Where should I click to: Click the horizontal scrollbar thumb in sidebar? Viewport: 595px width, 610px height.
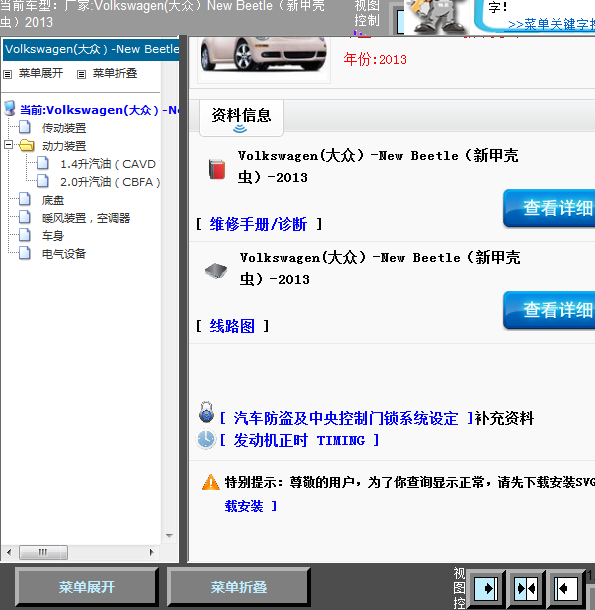pyautogui.click(x=43, y=552)
